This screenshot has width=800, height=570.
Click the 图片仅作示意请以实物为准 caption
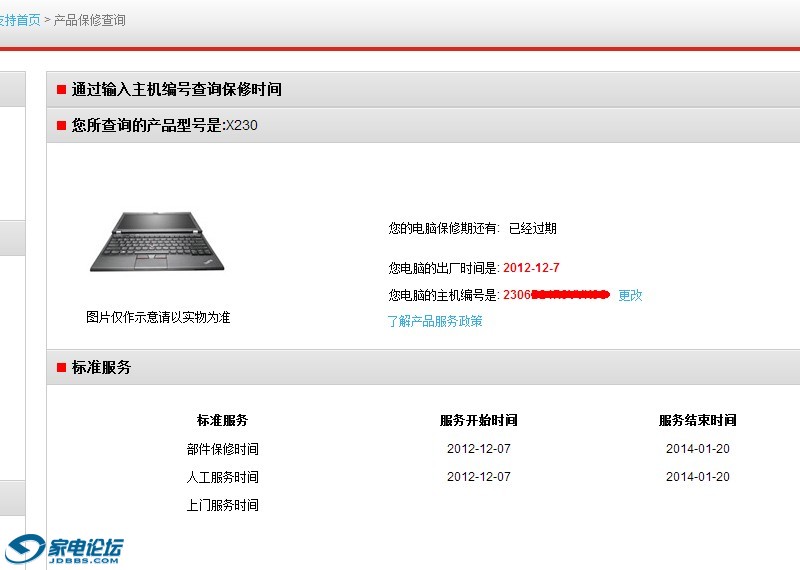[158, 317]
